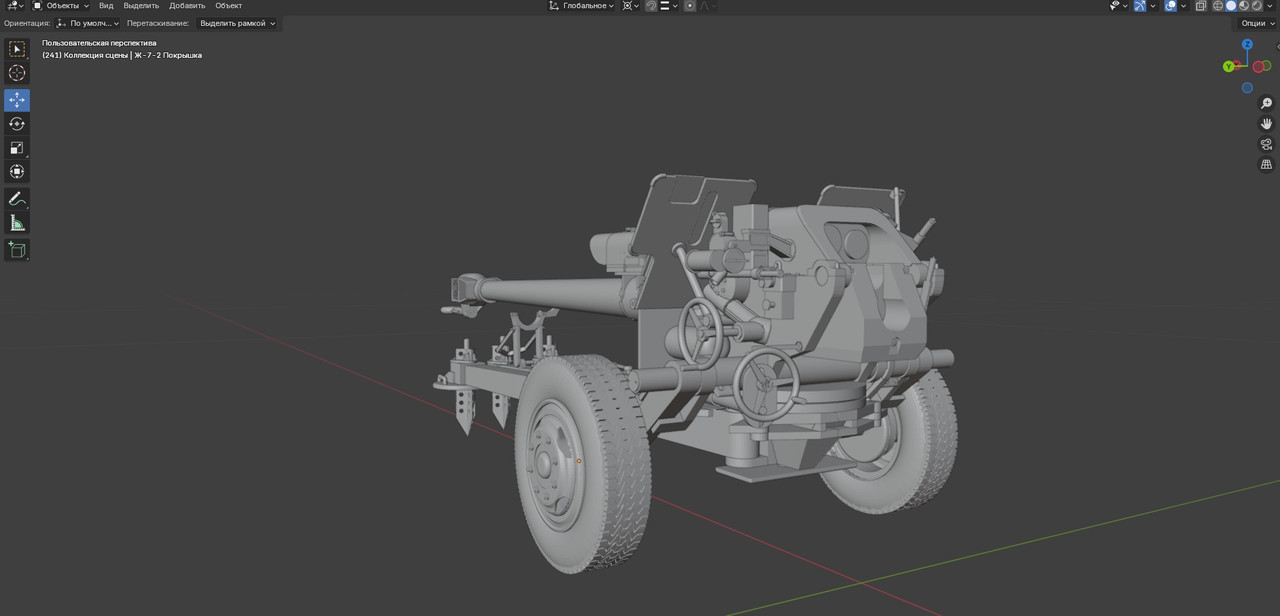Choose the Move tool
The image size is (1280, 616).
17,100
